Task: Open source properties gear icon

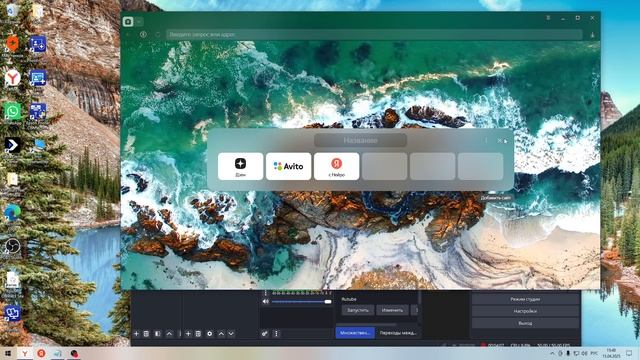Action: tap(210, 333)
